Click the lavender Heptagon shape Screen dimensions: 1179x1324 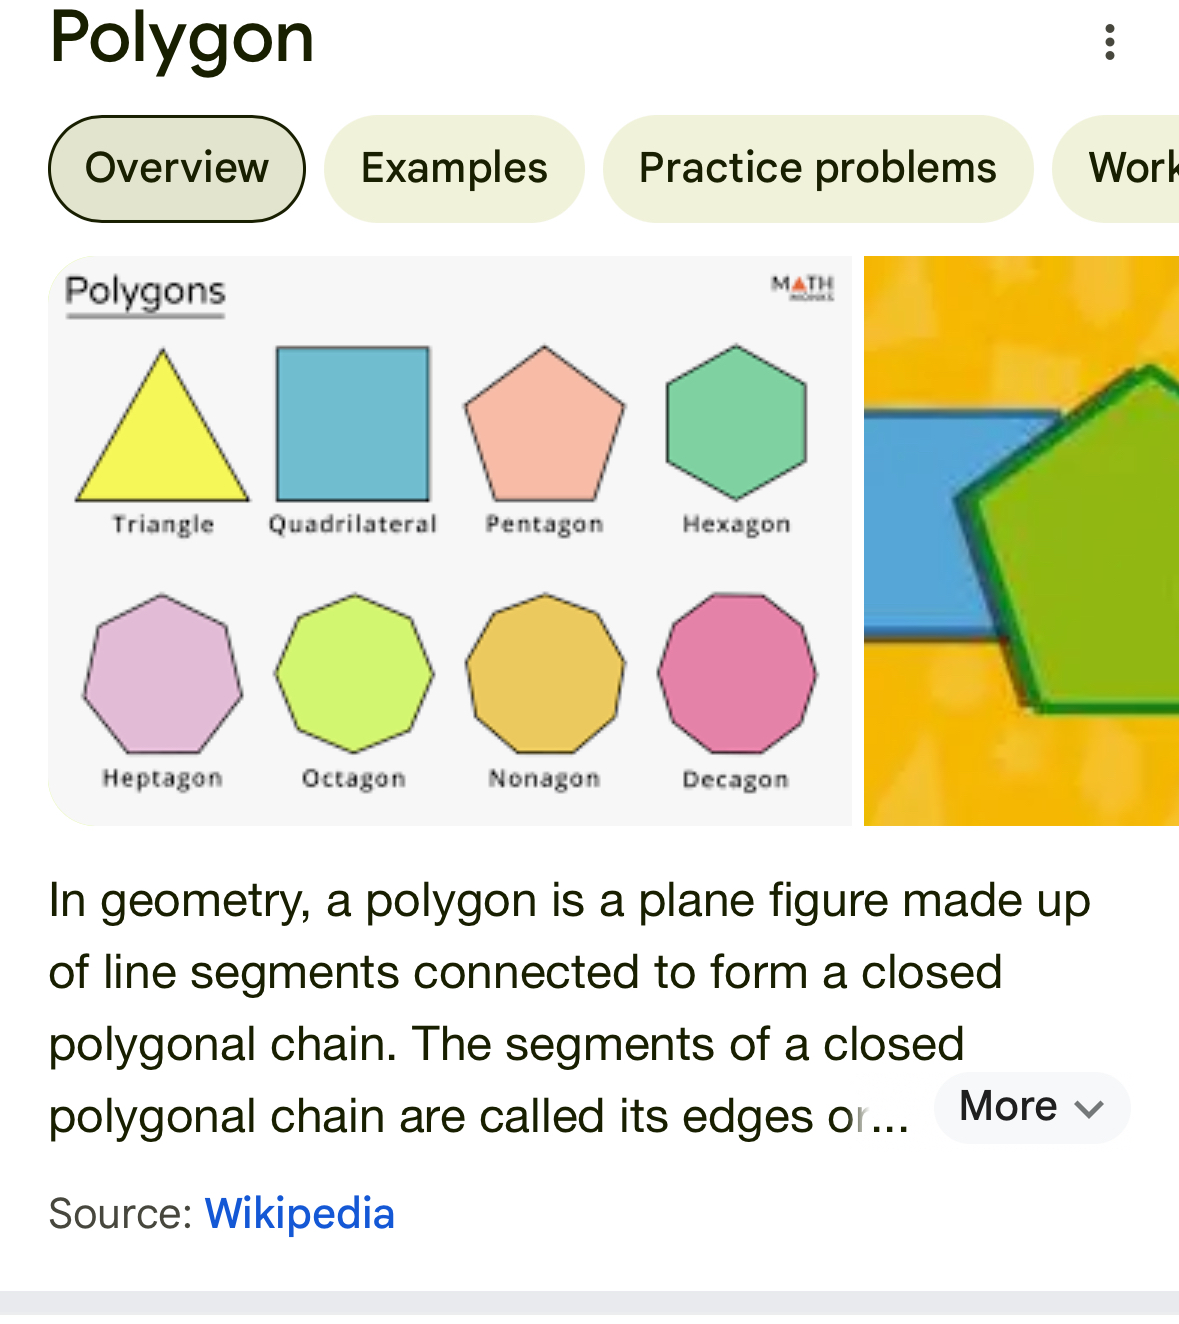click(162, 674)
